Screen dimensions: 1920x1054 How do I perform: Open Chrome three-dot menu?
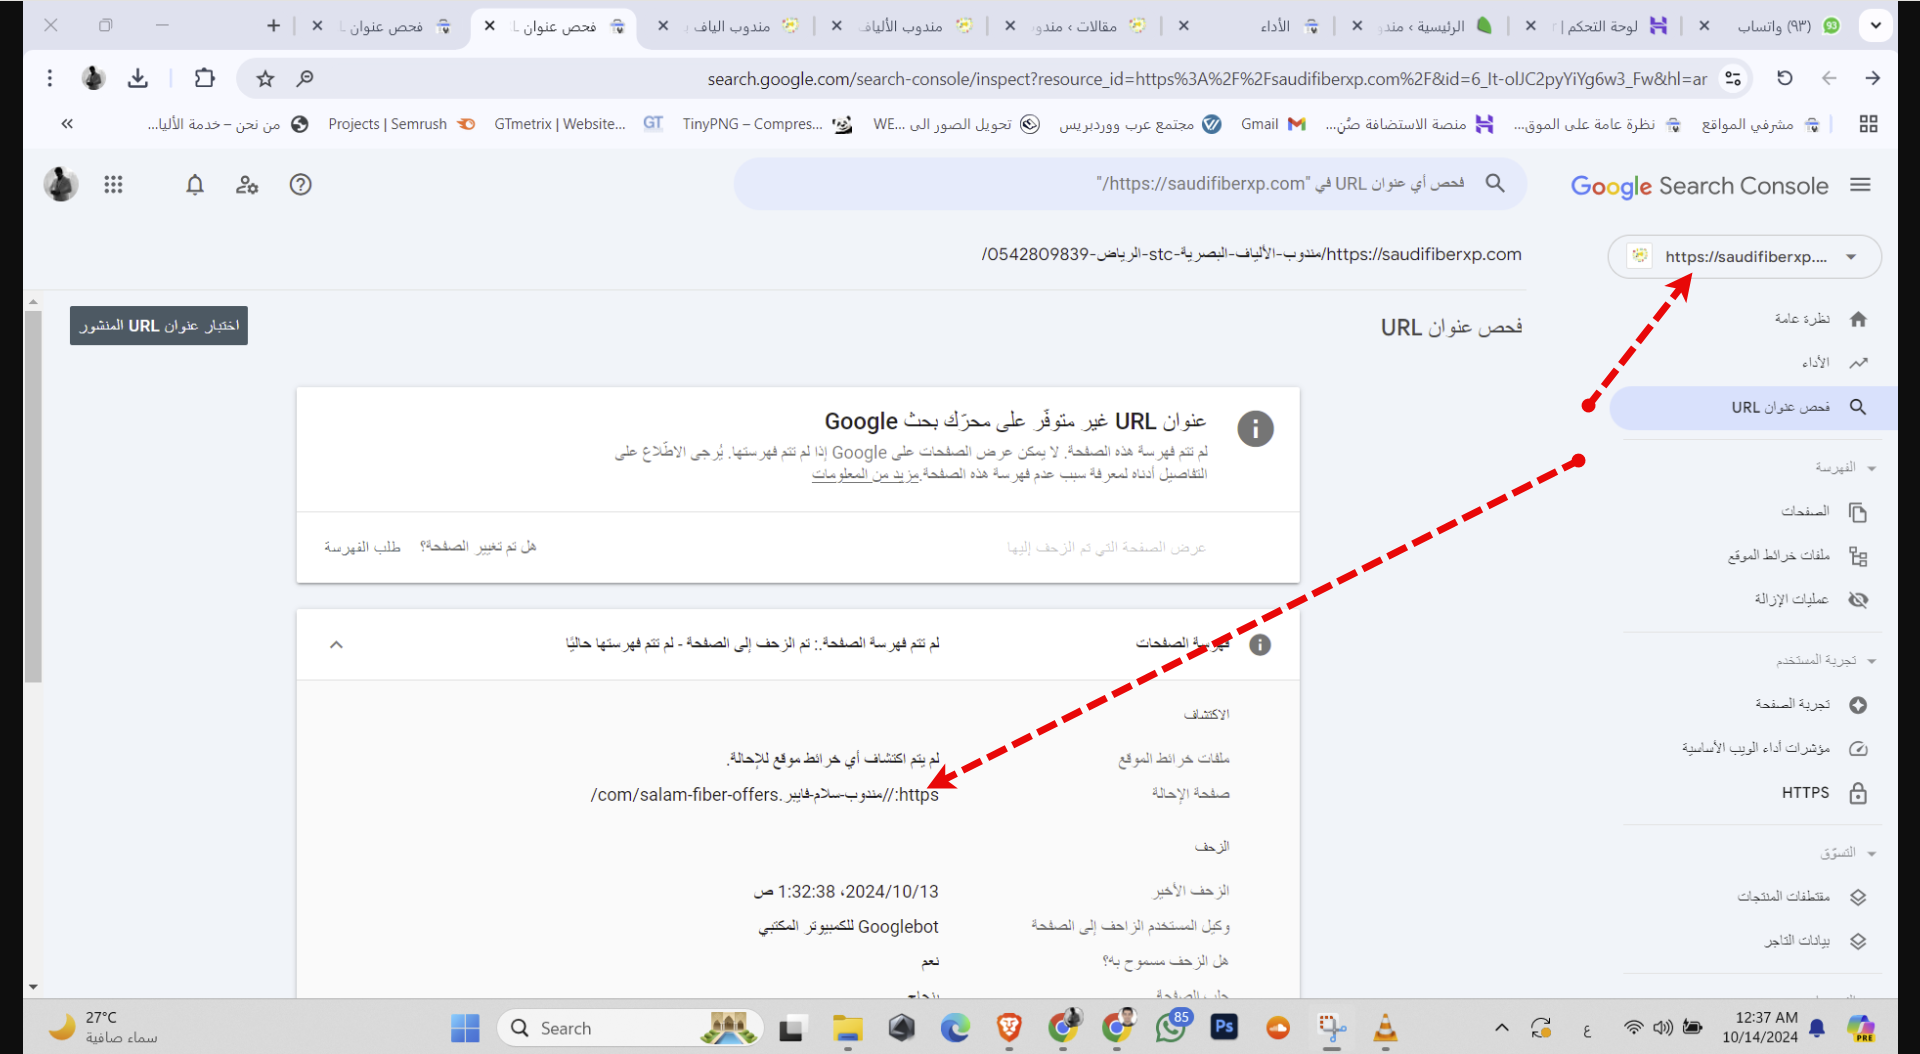click(x=49, y=78)
